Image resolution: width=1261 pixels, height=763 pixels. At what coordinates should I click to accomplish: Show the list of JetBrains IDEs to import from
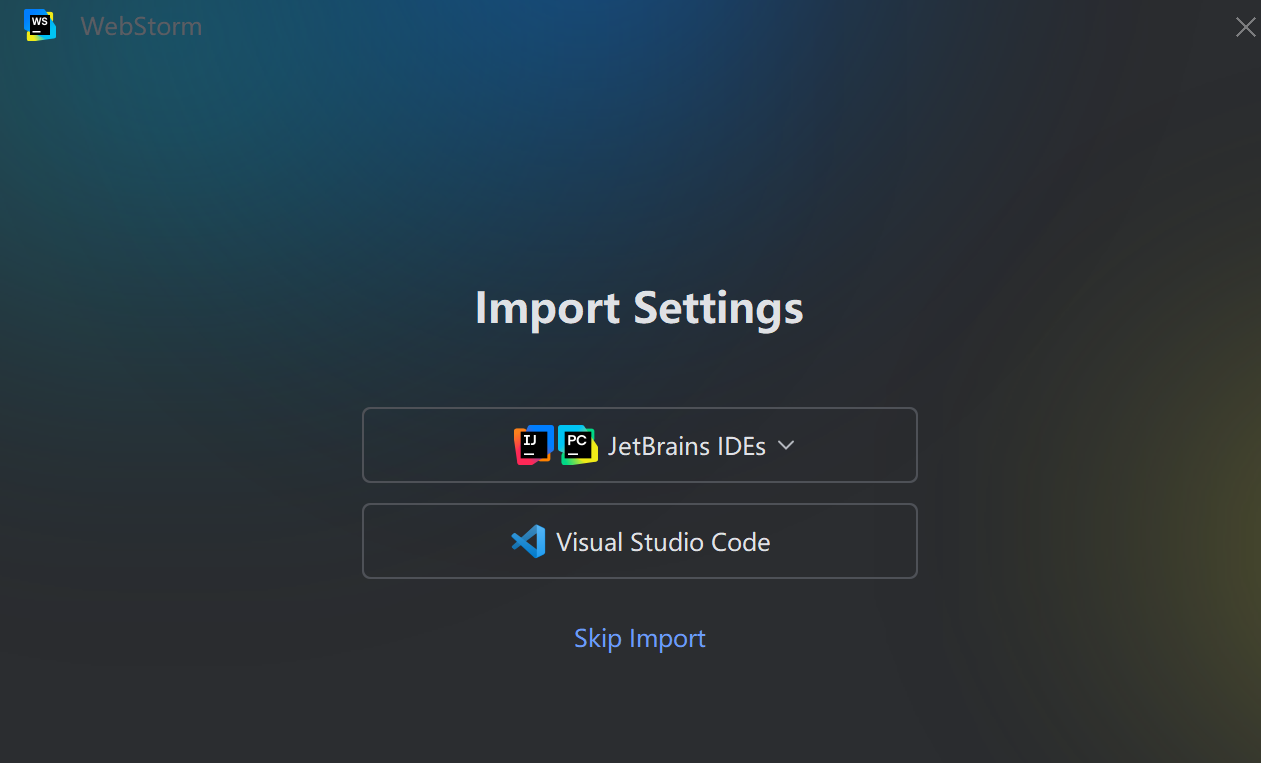(640, 445)
